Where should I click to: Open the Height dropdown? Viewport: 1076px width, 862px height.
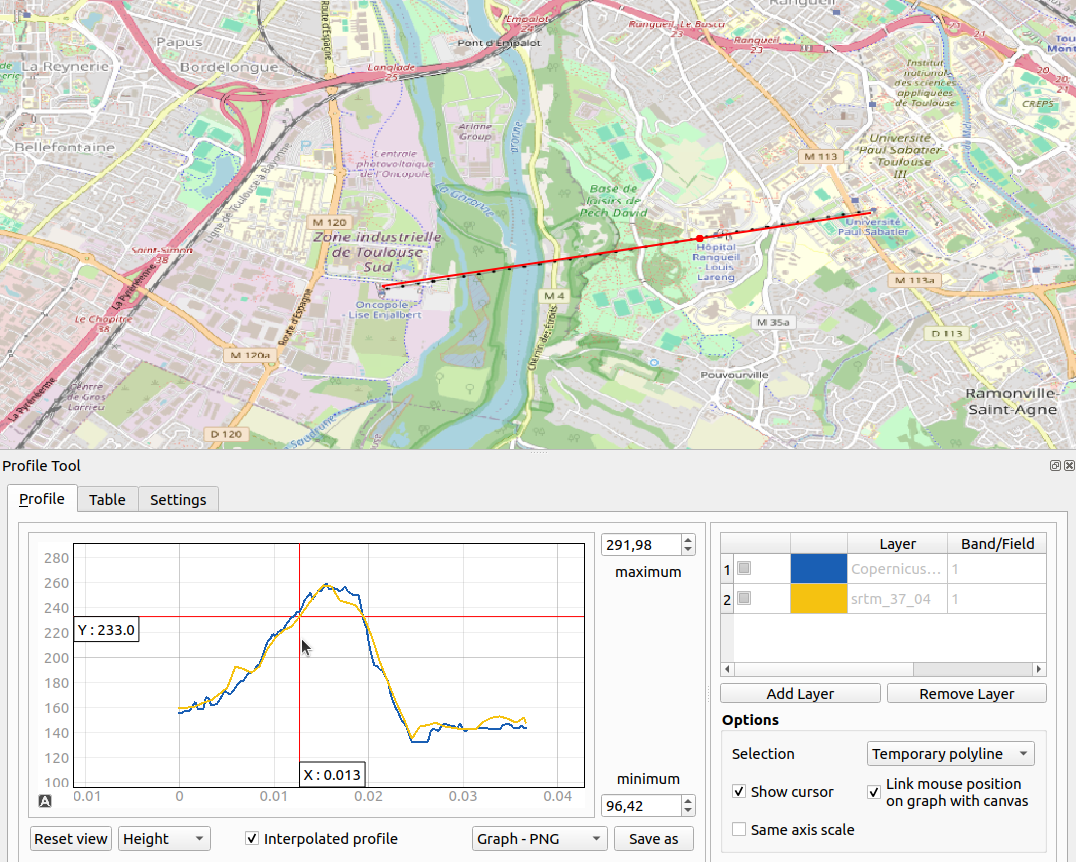[164, 839]
